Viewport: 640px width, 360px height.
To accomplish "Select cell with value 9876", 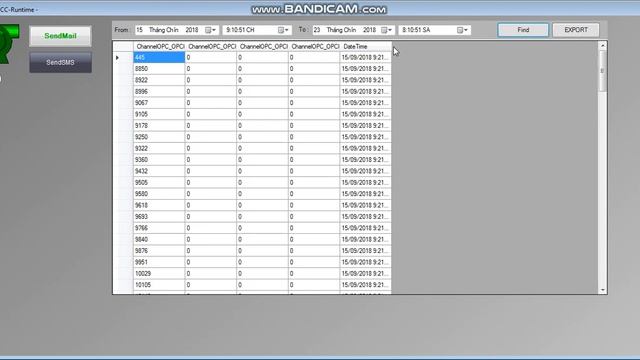I will tap(159, 251).
